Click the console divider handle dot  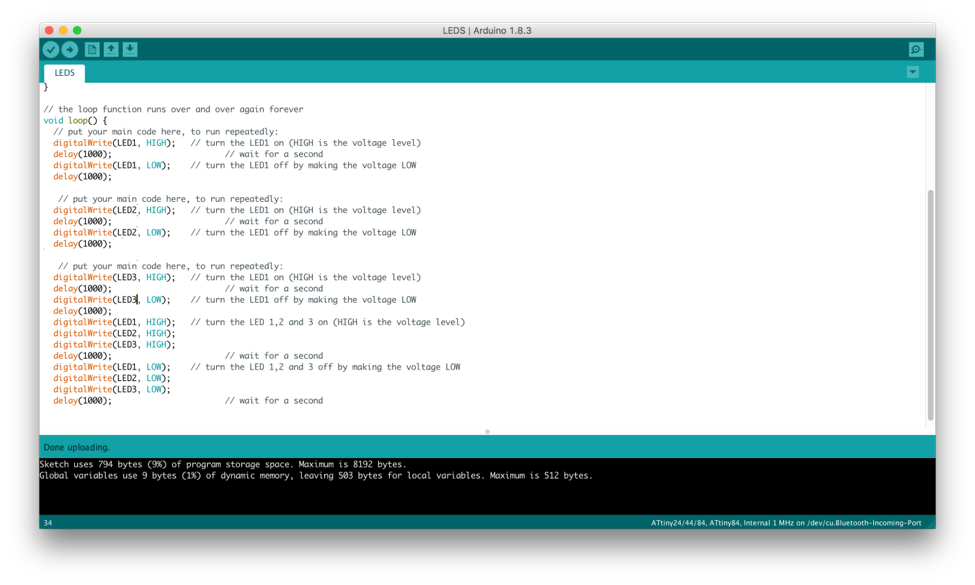[488, 431]
